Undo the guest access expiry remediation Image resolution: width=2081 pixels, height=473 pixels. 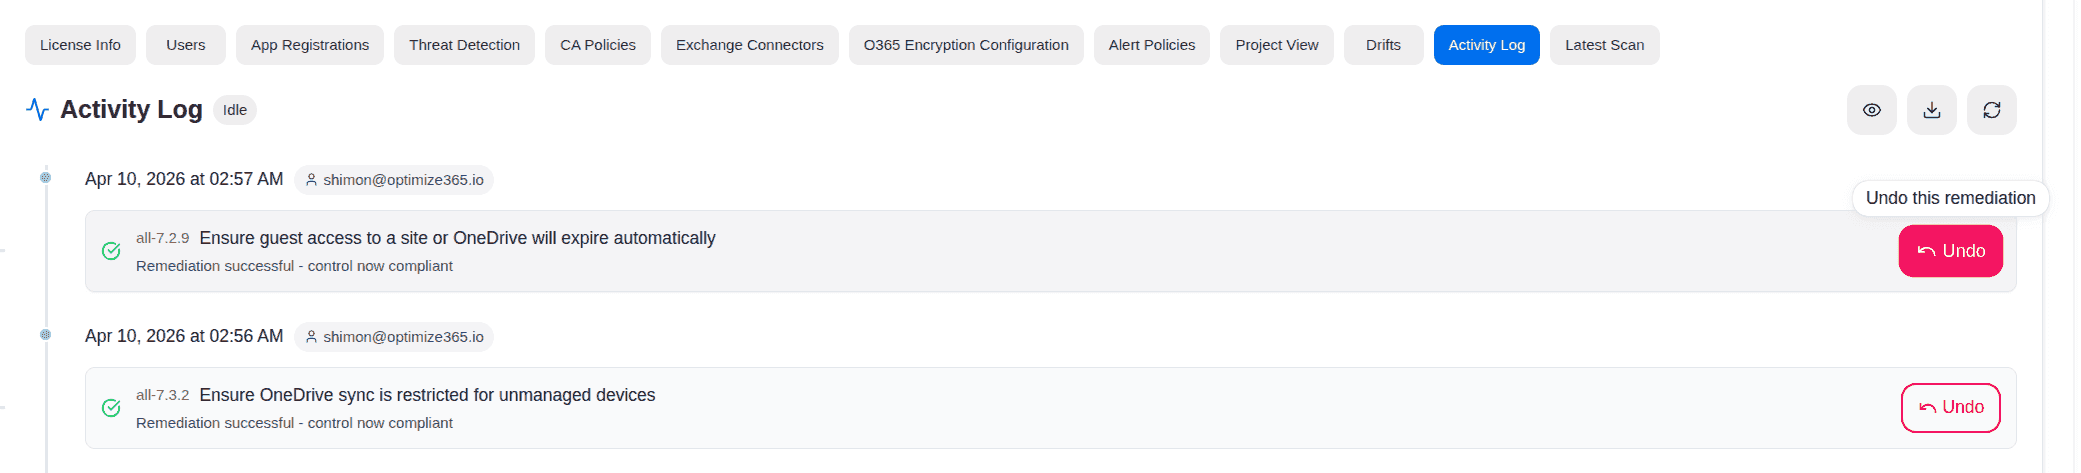point(1950,251)
